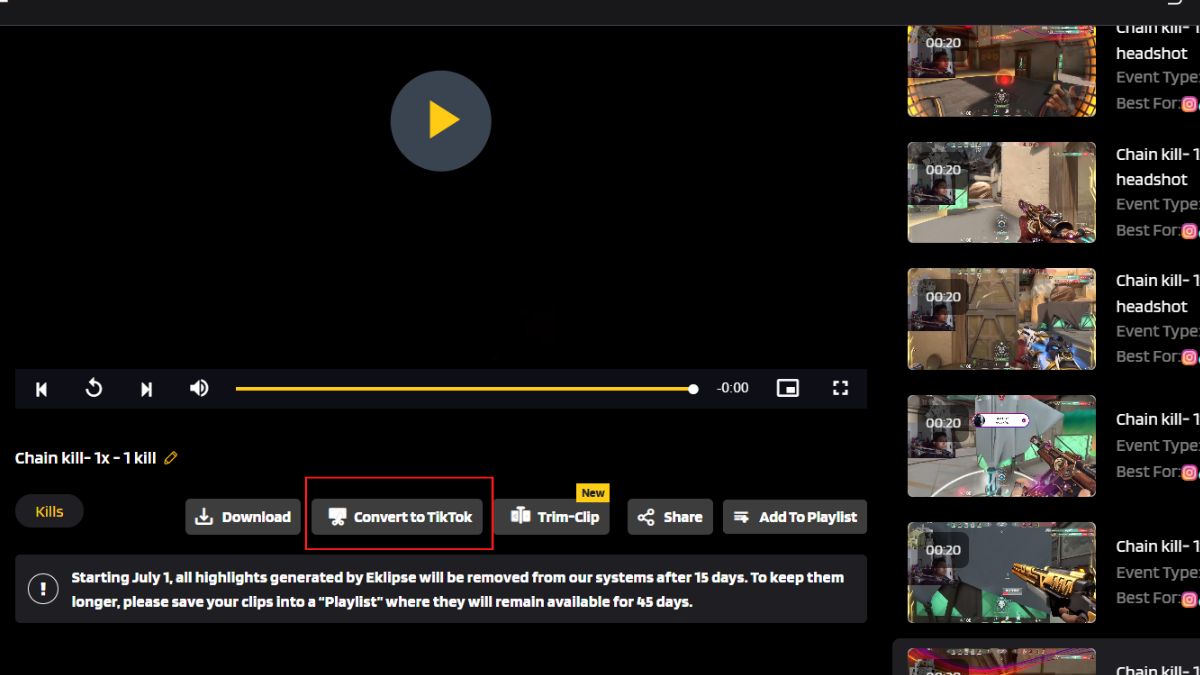
Task: Click the video progress seek bar
Action: coord(465,388)
